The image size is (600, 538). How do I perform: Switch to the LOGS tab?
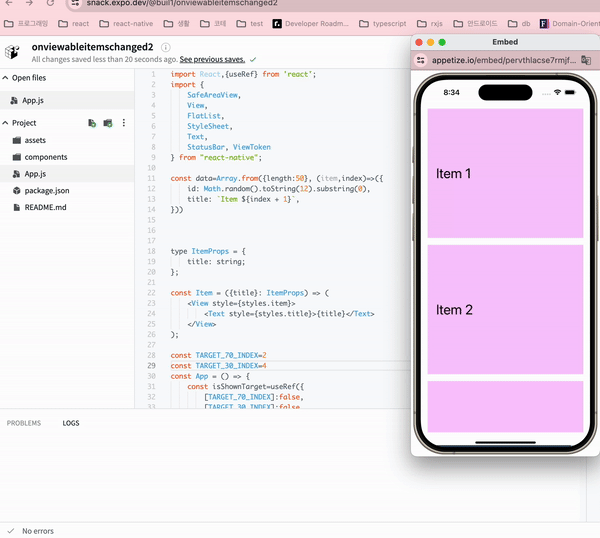click(71, 423)
